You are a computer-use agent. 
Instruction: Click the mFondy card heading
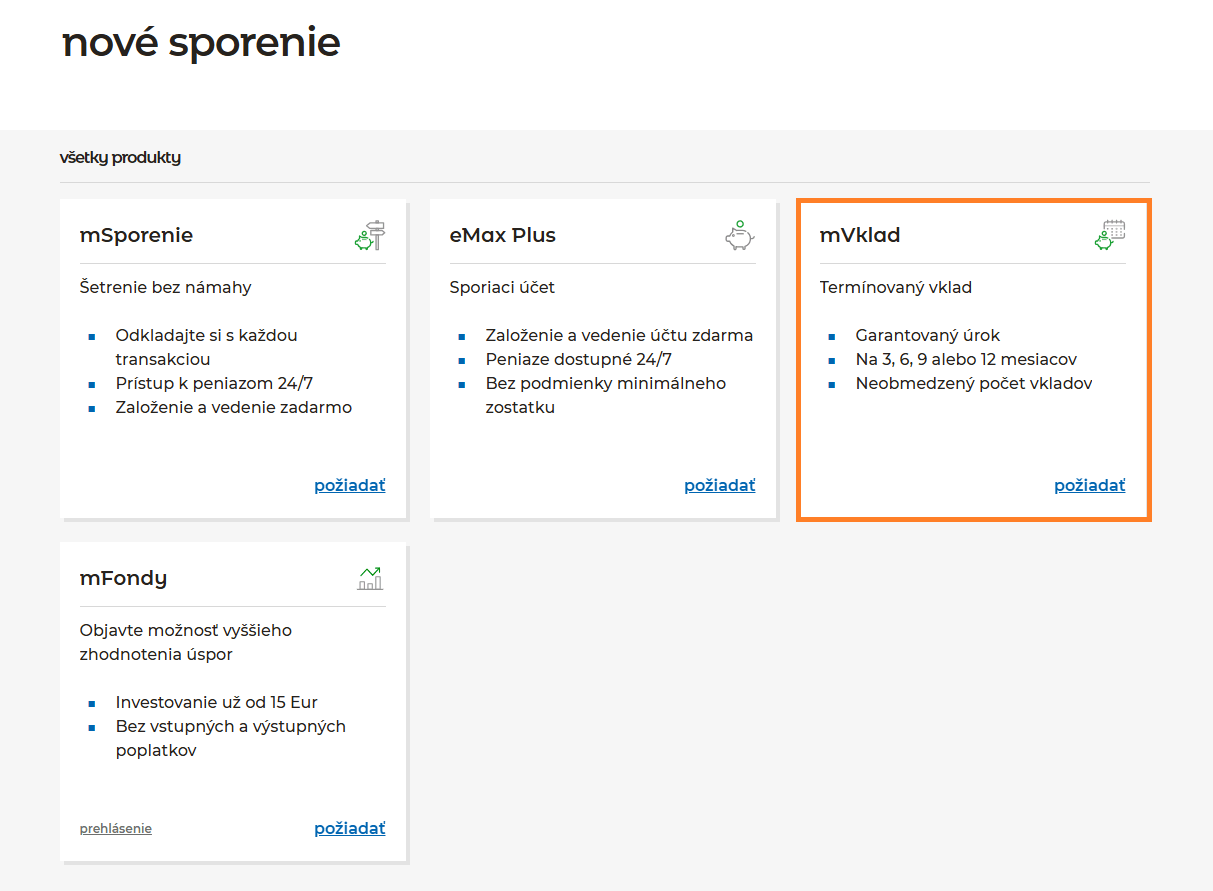[123, 578]
